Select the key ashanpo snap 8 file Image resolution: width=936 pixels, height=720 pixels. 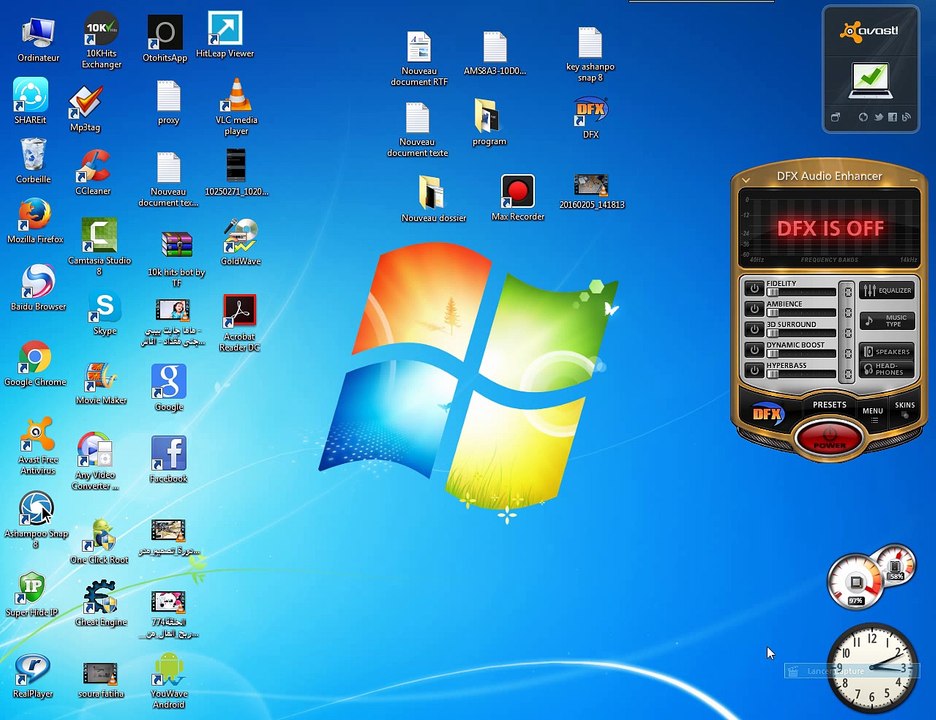point(590,54)
